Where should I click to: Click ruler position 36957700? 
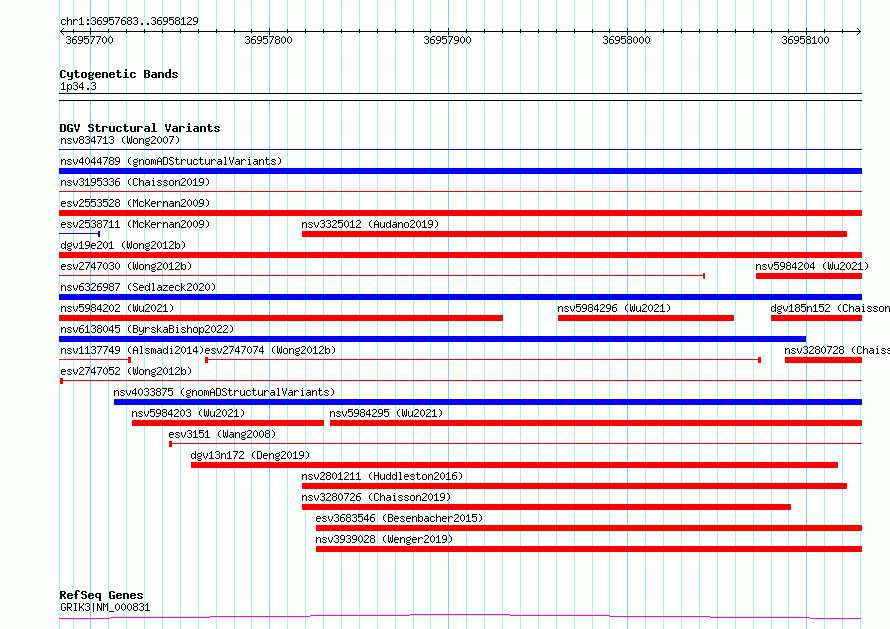pos(90,40)
